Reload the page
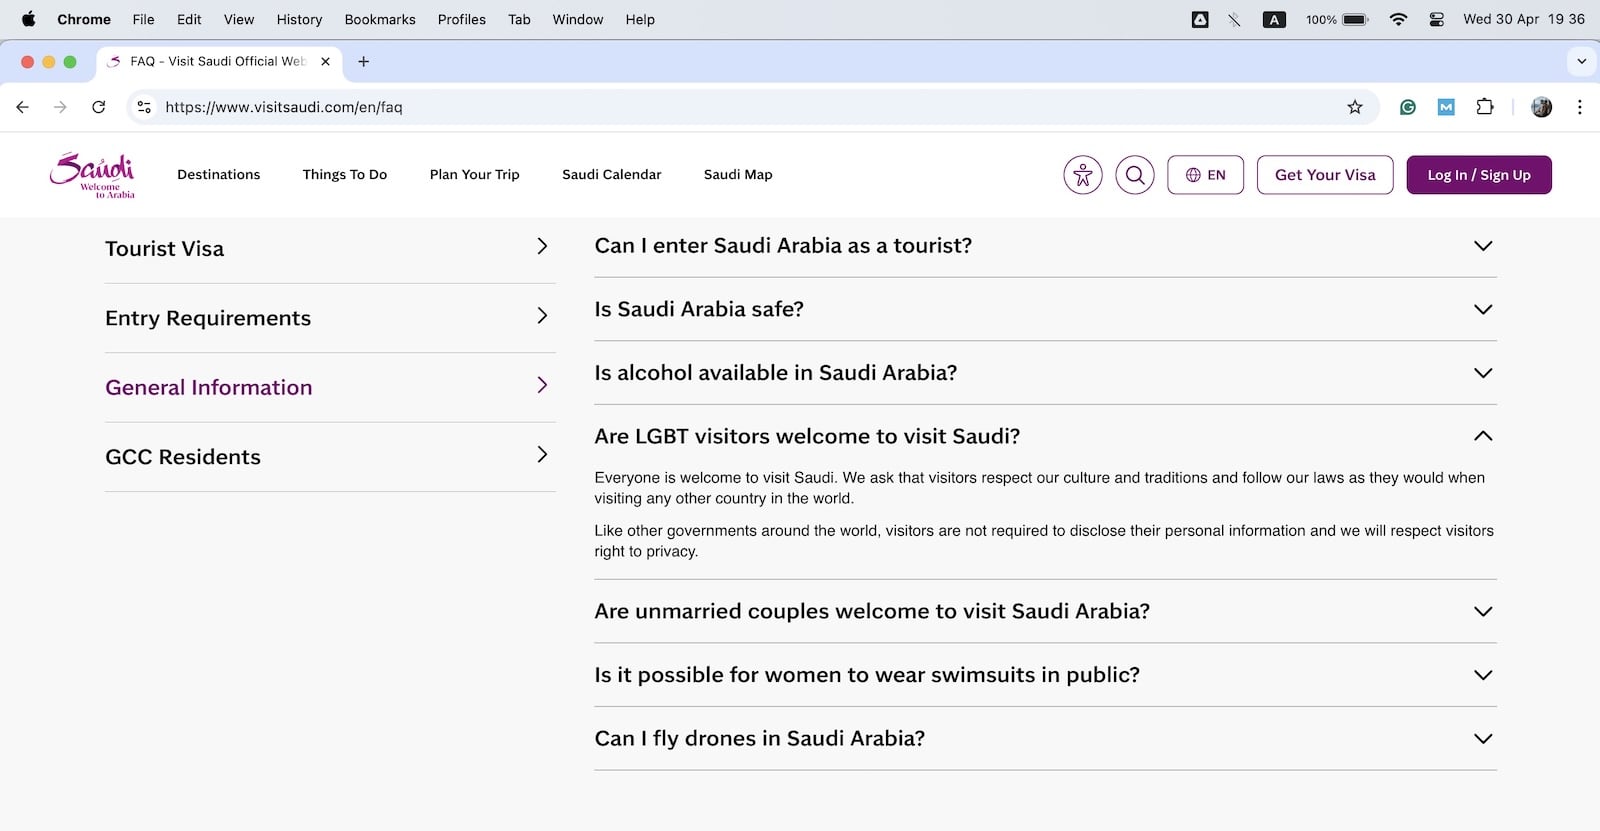 (98, 107)
